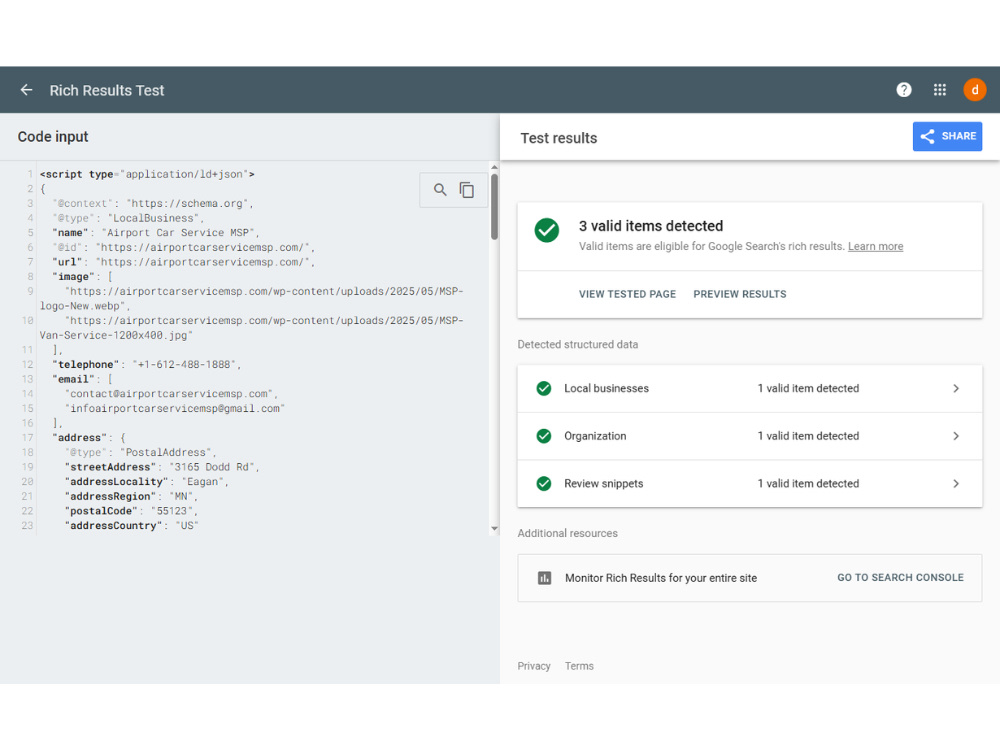Click the "addressLocality" Eagan line
Screen dimensions: 1000x750
pos(147,482)
